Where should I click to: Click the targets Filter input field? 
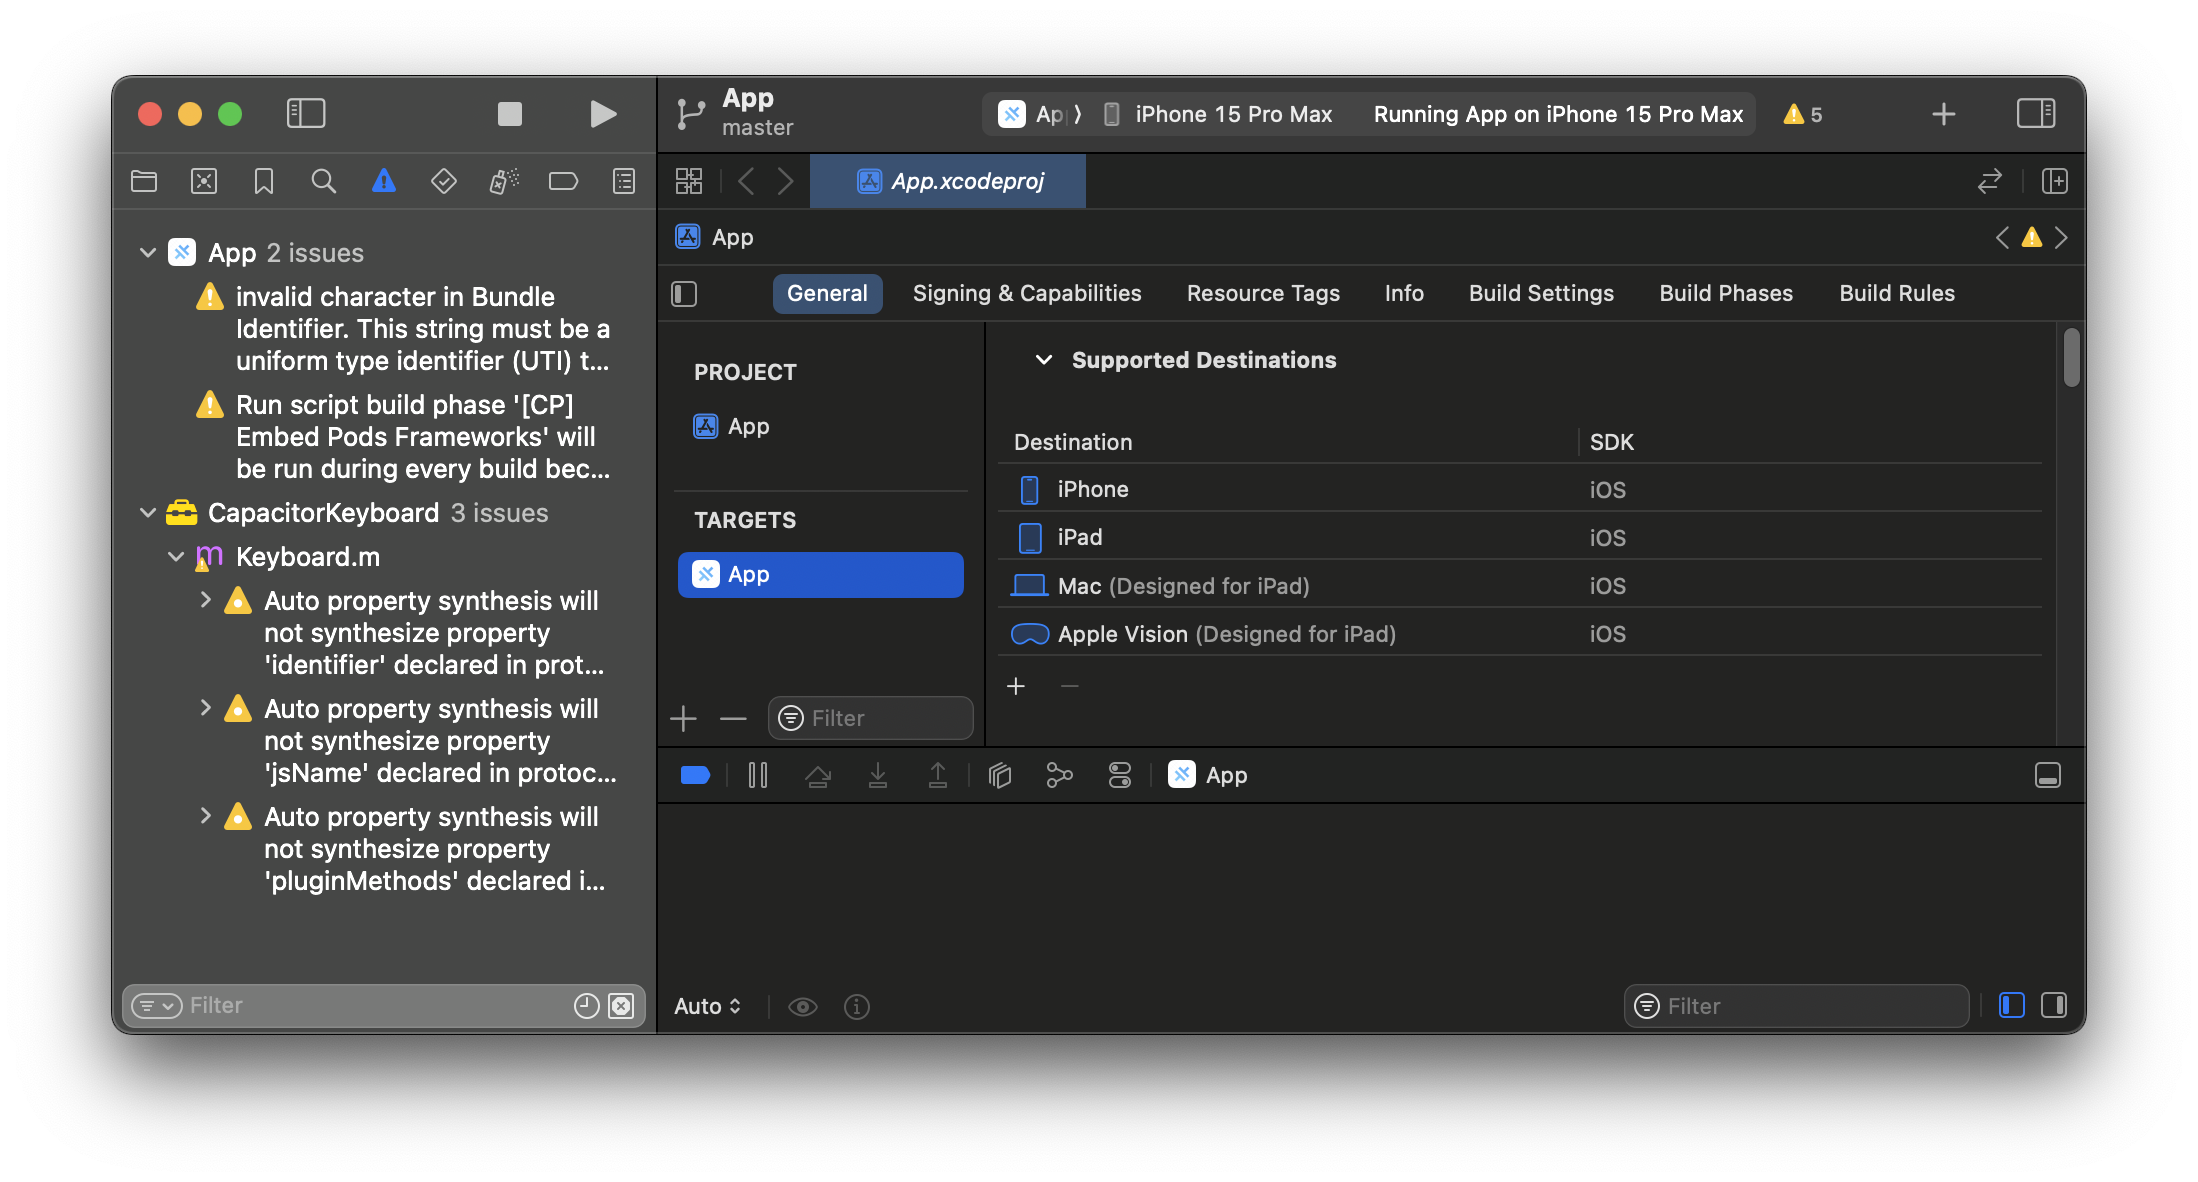tap(880, 718)
